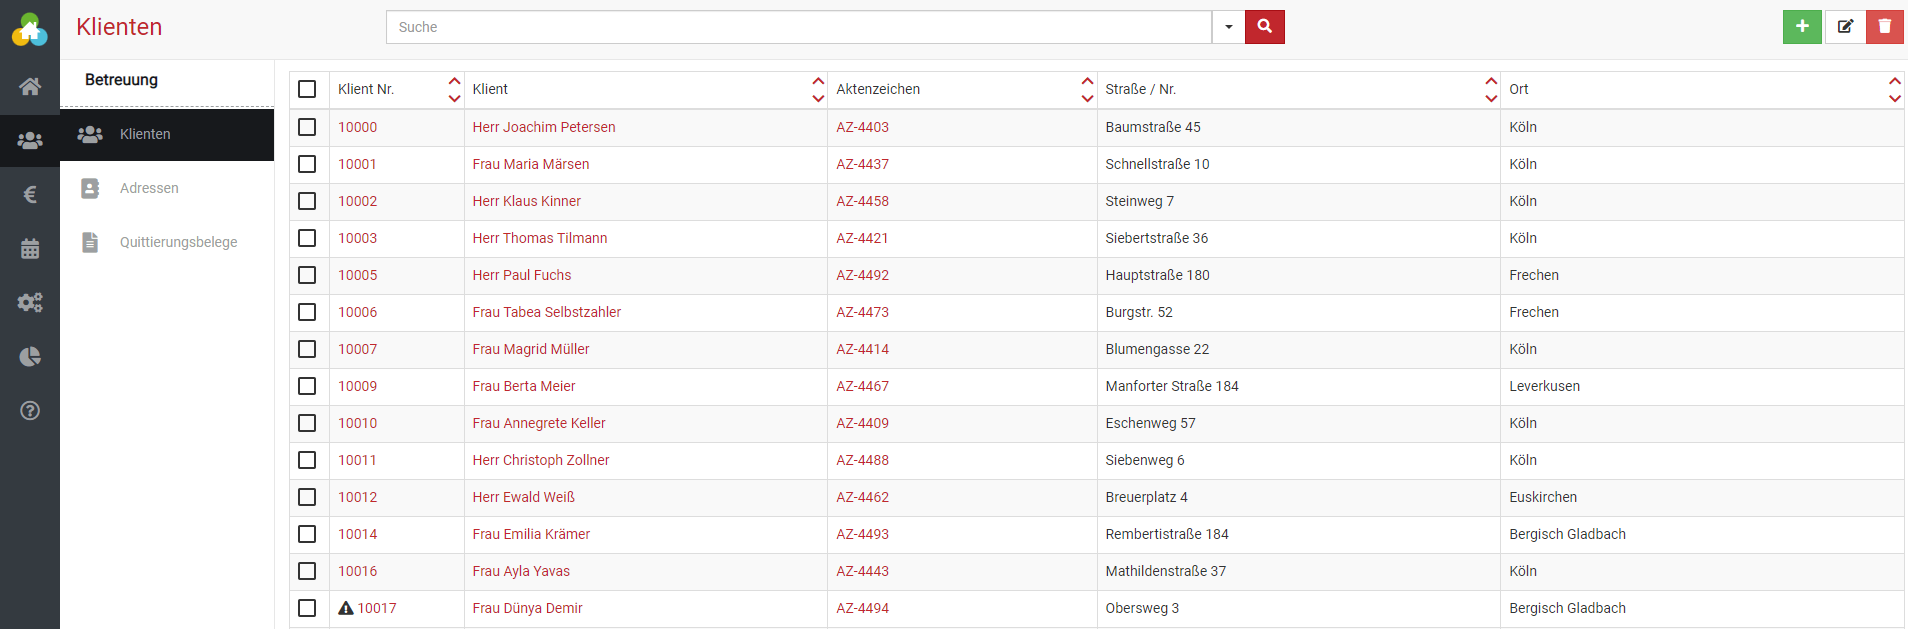This screenshot has width=1908, height=629.
Task: Expand the search options dropdown arrow
Action: (1228, 27)
